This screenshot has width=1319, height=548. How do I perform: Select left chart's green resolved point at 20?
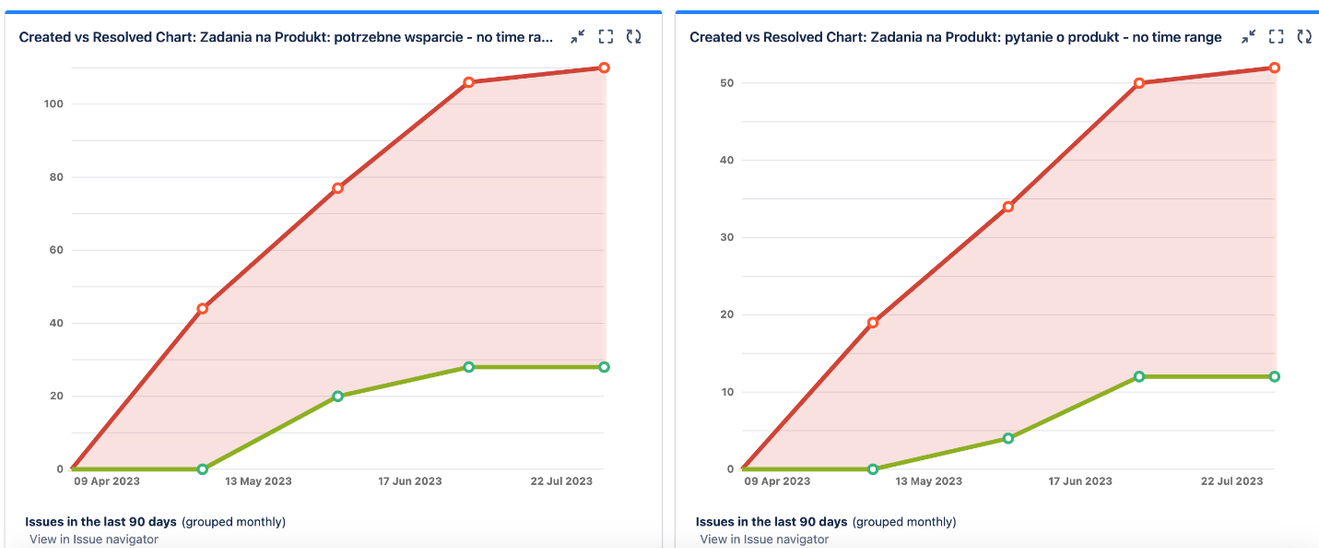pos(338,396)
